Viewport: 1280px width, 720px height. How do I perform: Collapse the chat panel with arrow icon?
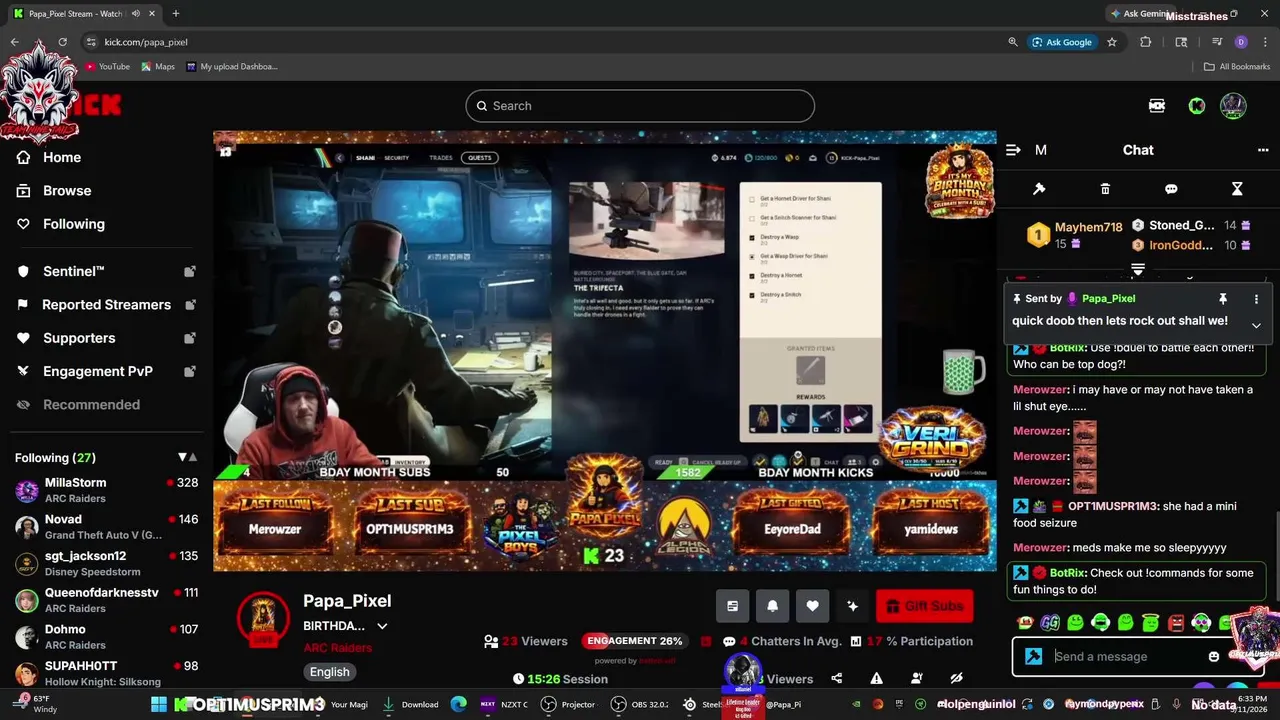tap(1013, 150)
